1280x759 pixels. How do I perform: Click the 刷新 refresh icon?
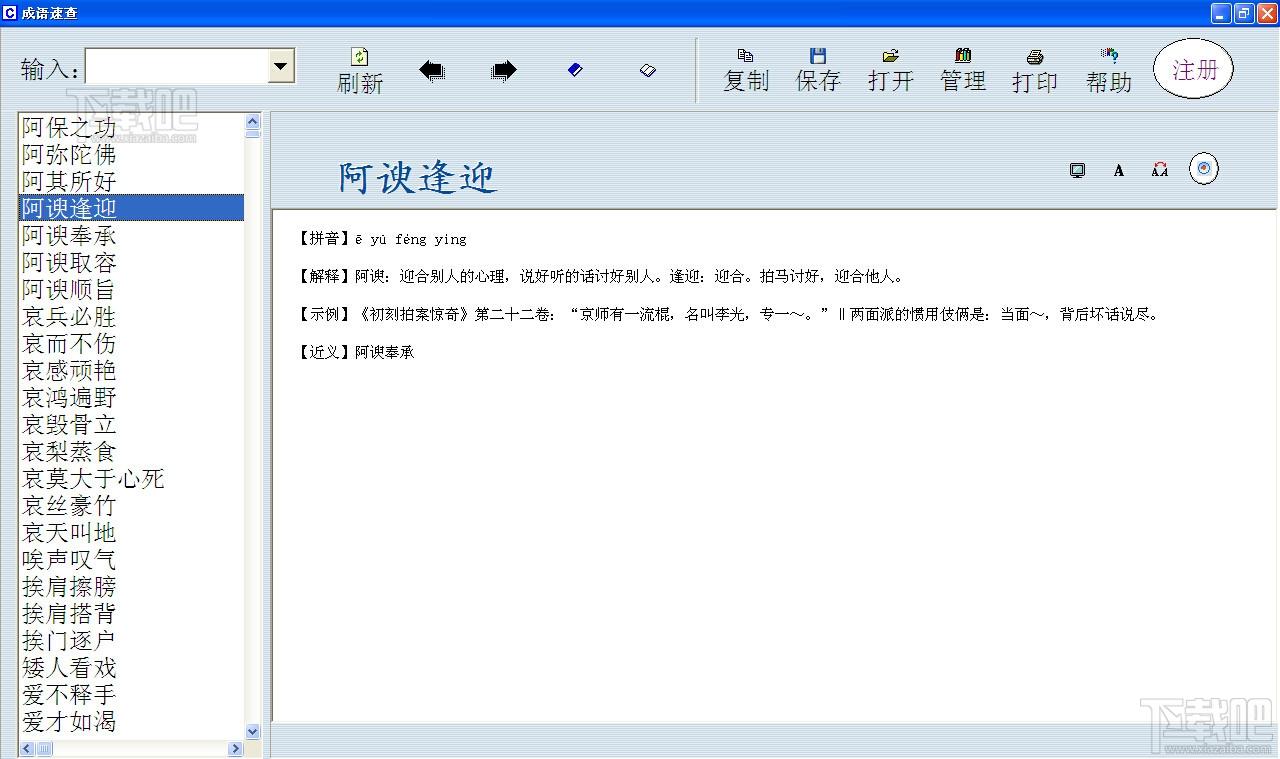pyautogui.click(x=360, y=58)
